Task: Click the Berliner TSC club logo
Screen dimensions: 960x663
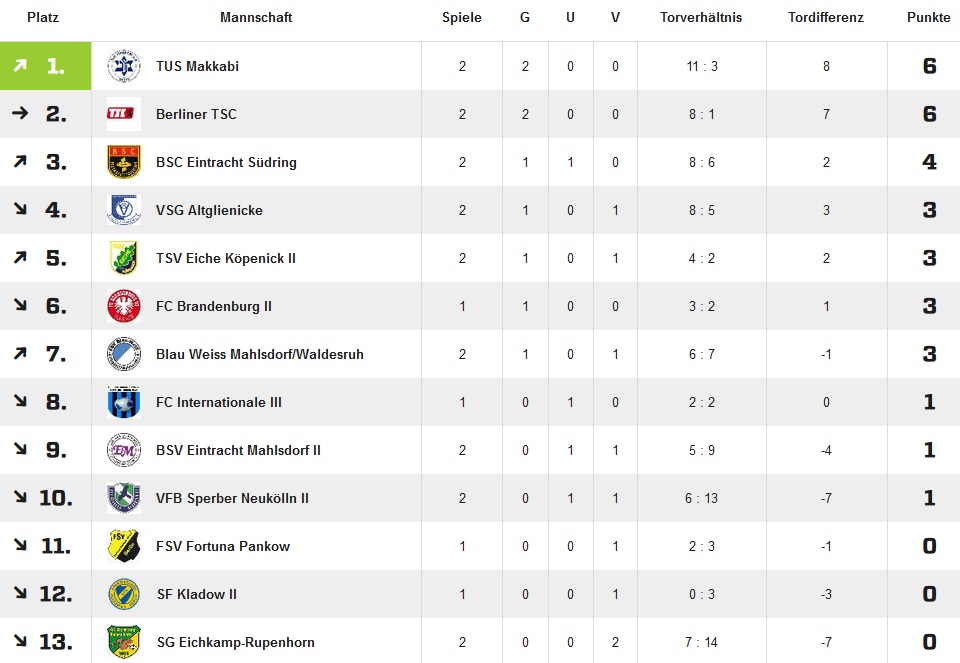Action: pos(123,114)
